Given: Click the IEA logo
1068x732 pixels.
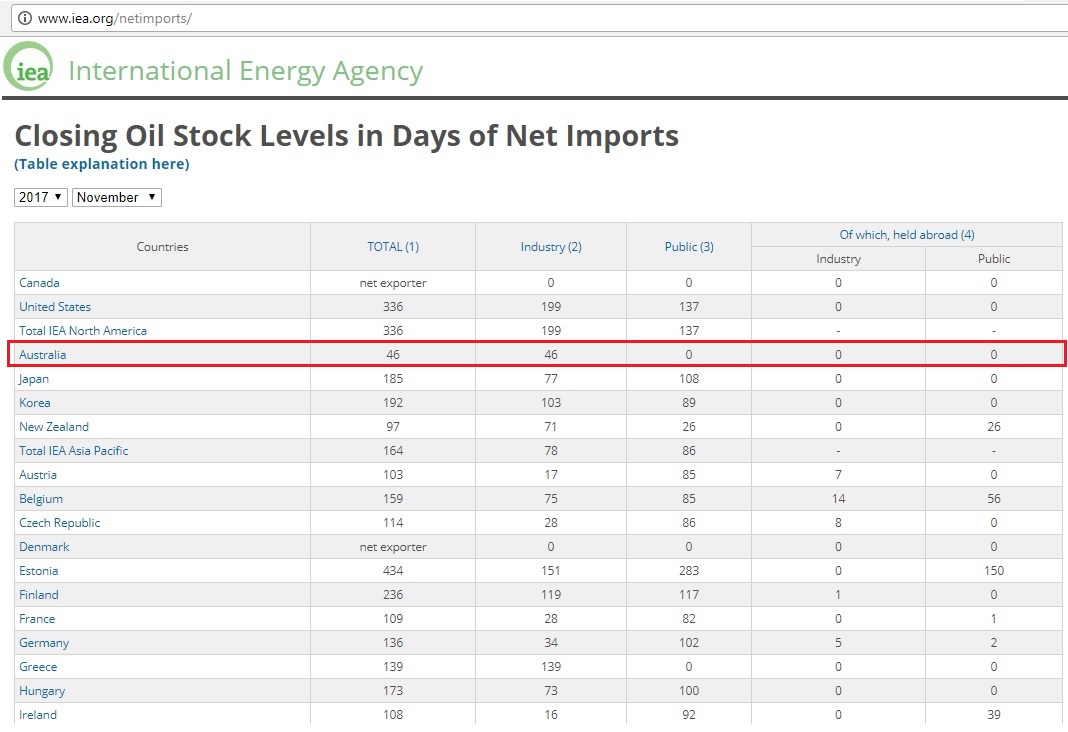Looking at the screenshot, I should 29,67.
